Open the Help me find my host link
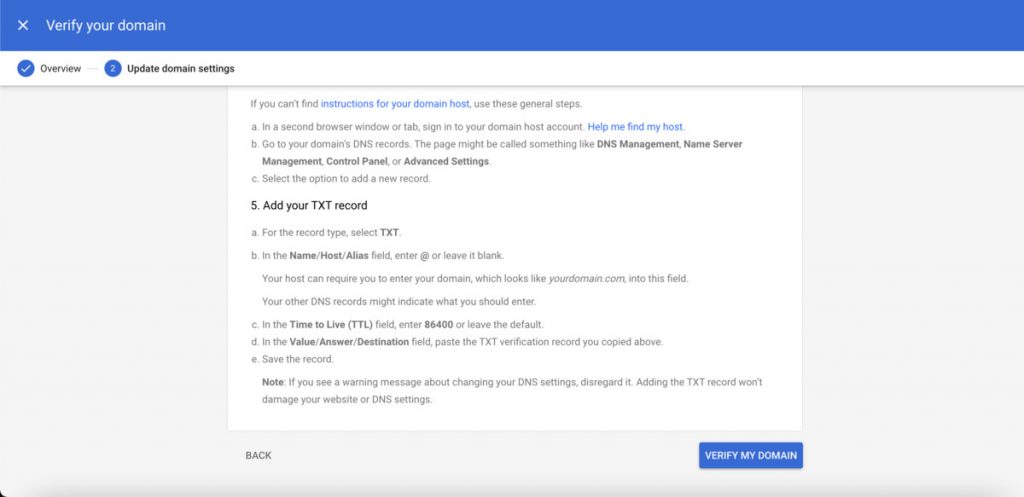 pyautogui.click(x=636, y=127)
